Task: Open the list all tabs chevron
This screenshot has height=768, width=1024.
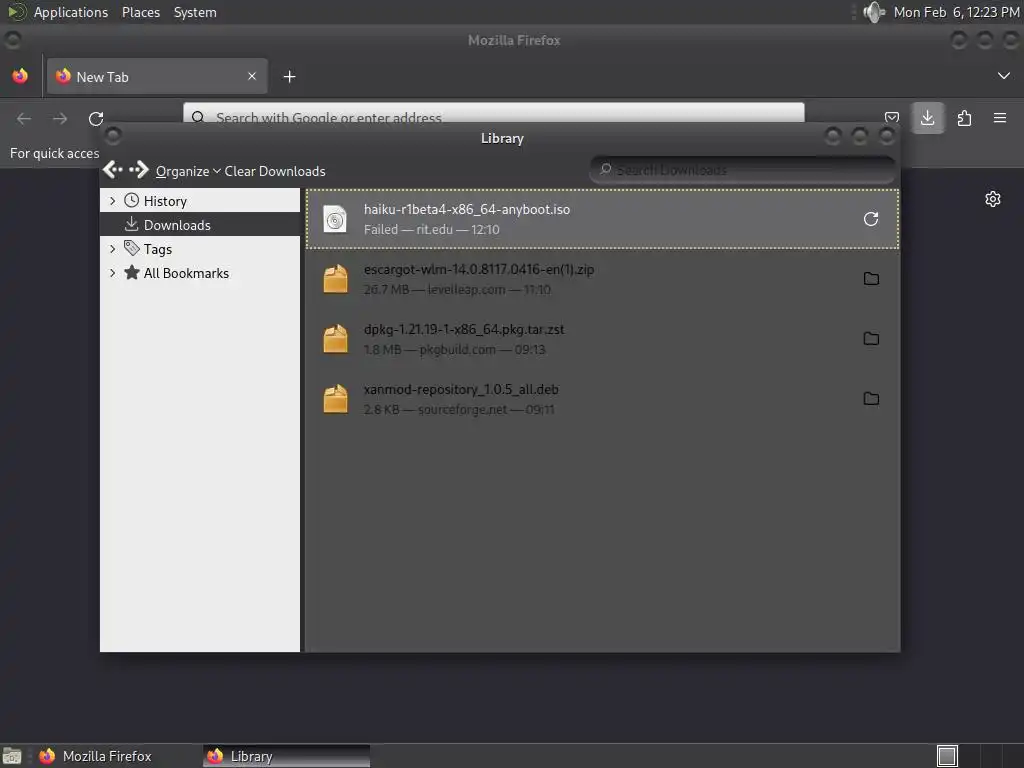Action: [1004, 76]
